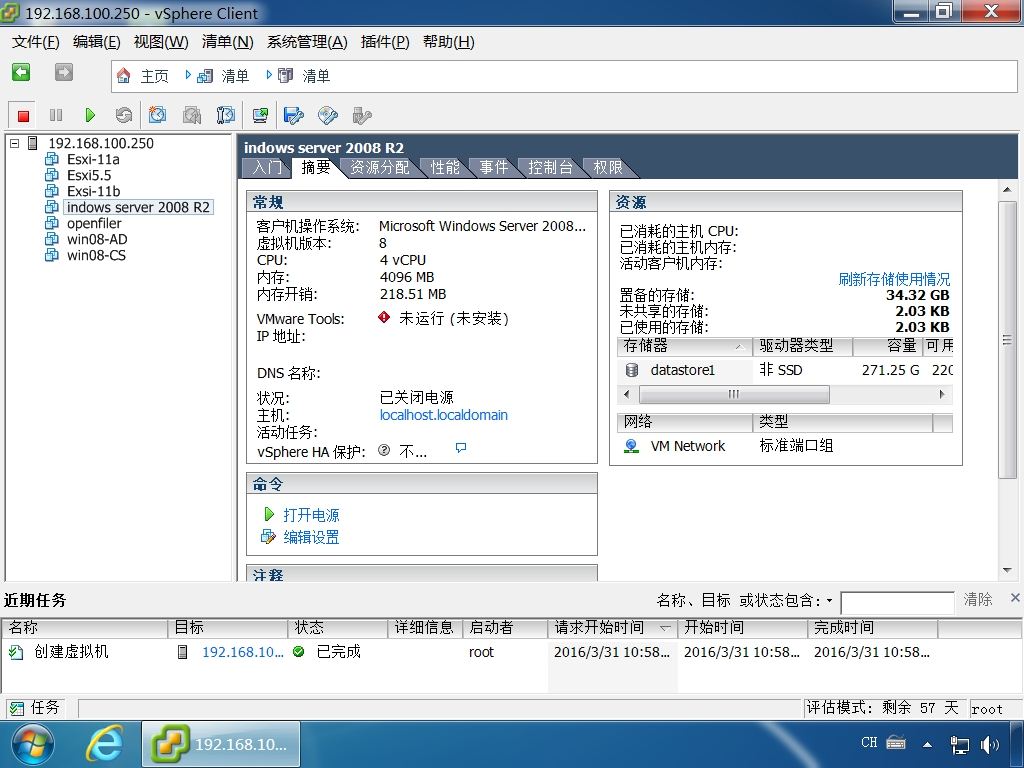1024x768 pixels.
Task: Click the green power on toolbar icon
Action: pyautogui.click(x=90, y=116)
